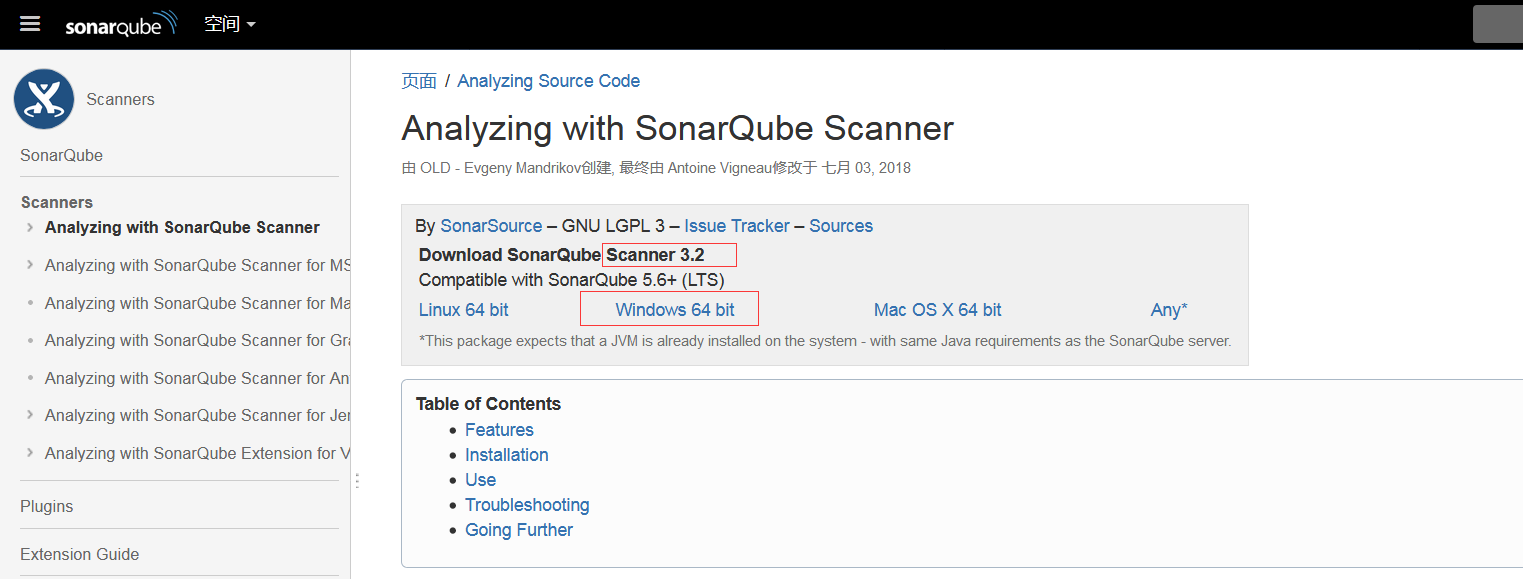Open the Issue Tracker link
This screenshot has width=1523, height=579.
tap(737, 226)
